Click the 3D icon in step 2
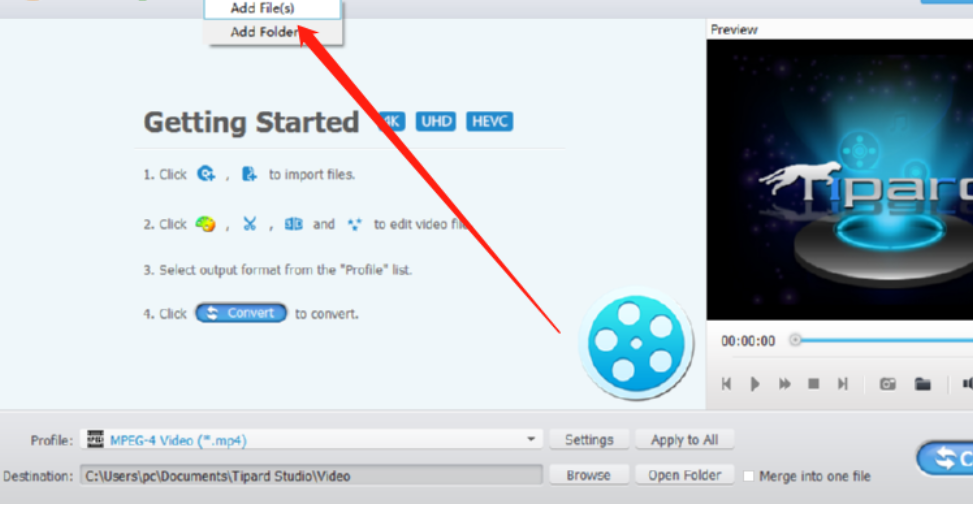This screenshot has width=973, height=508. tap(293, 223)
